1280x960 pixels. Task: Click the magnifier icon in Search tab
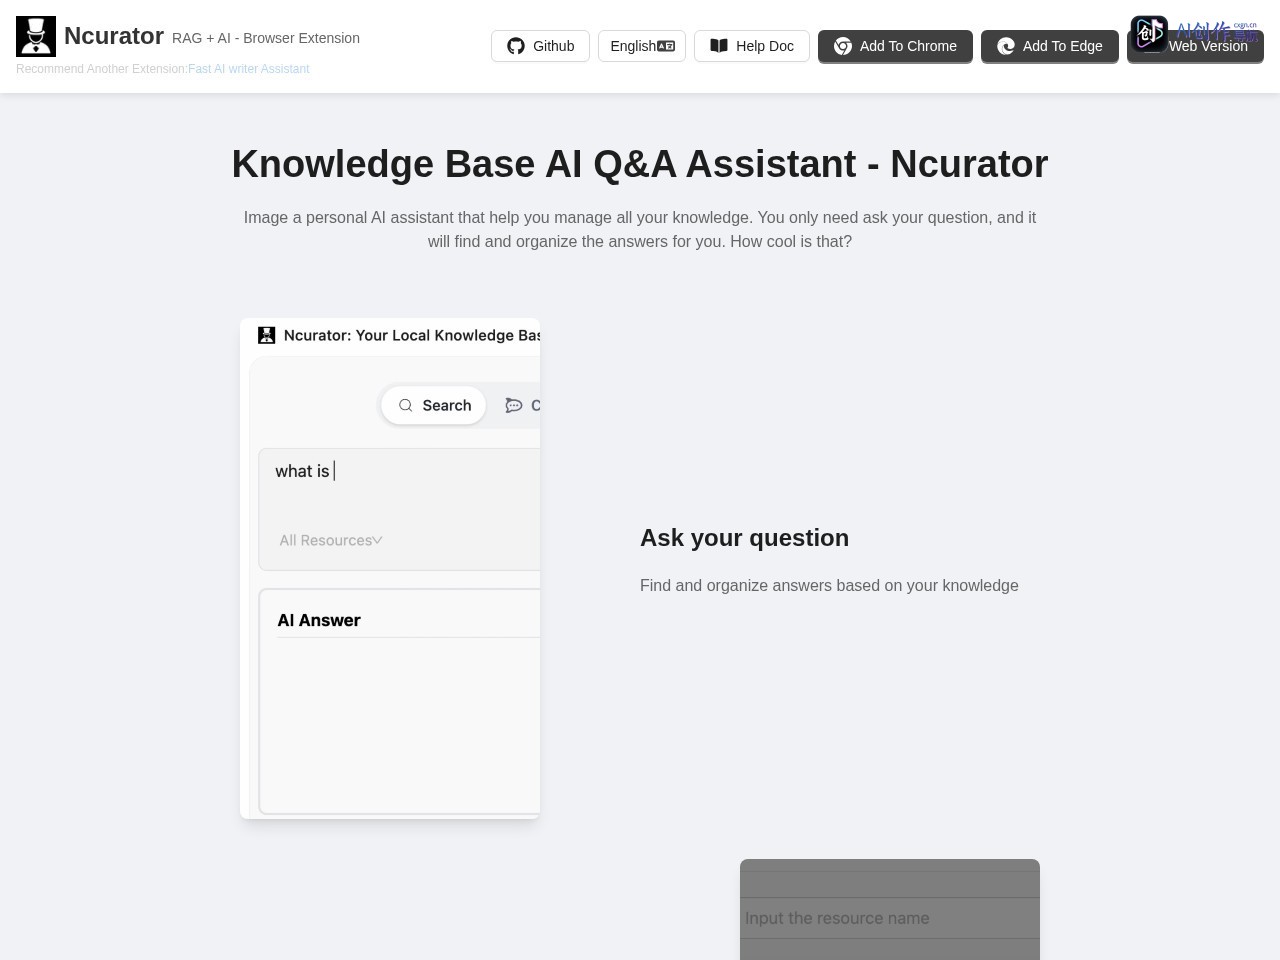[406, 405]
